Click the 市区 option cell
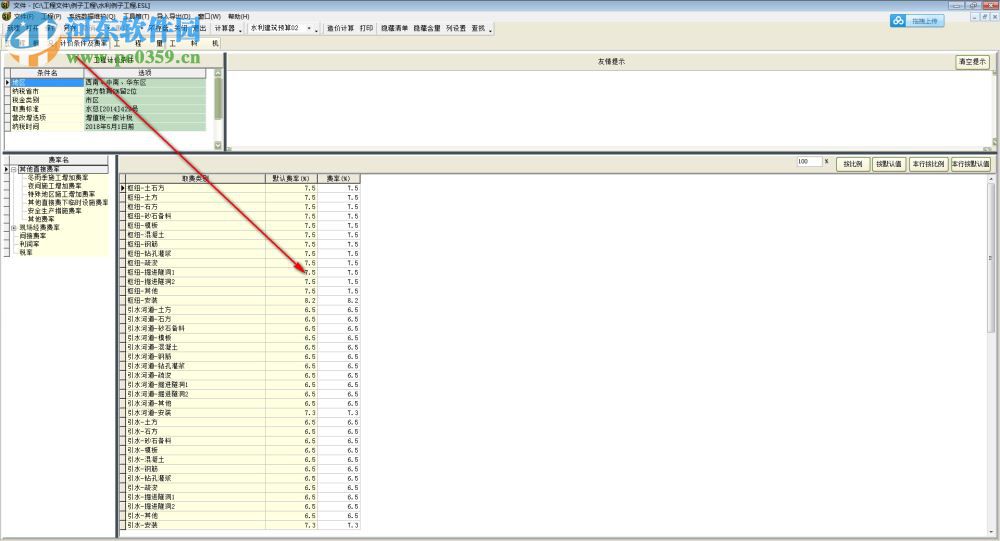1000x541 pixels. pyautogui.click(x=145, y=100)
